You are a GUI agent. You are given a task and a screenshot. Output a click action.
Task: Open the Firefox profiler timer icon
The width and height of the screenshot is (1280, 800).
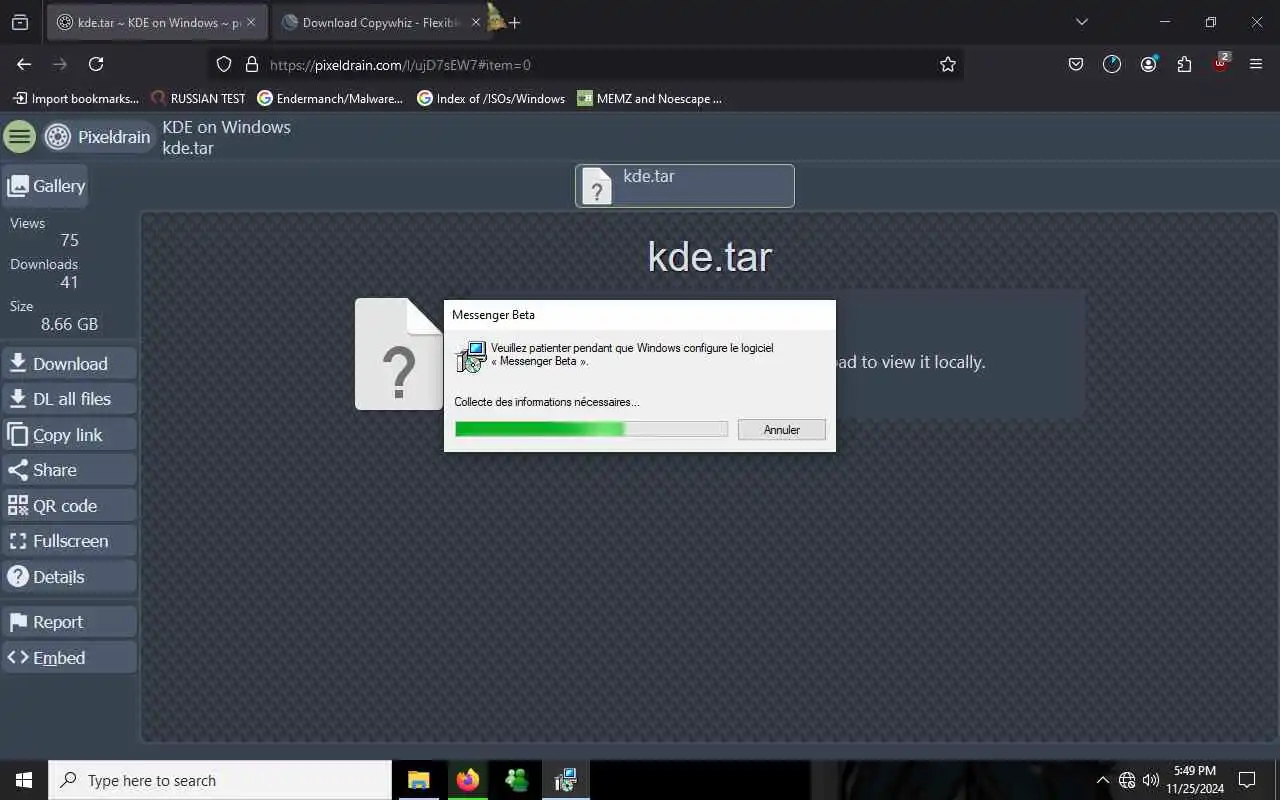point(1112,64)
